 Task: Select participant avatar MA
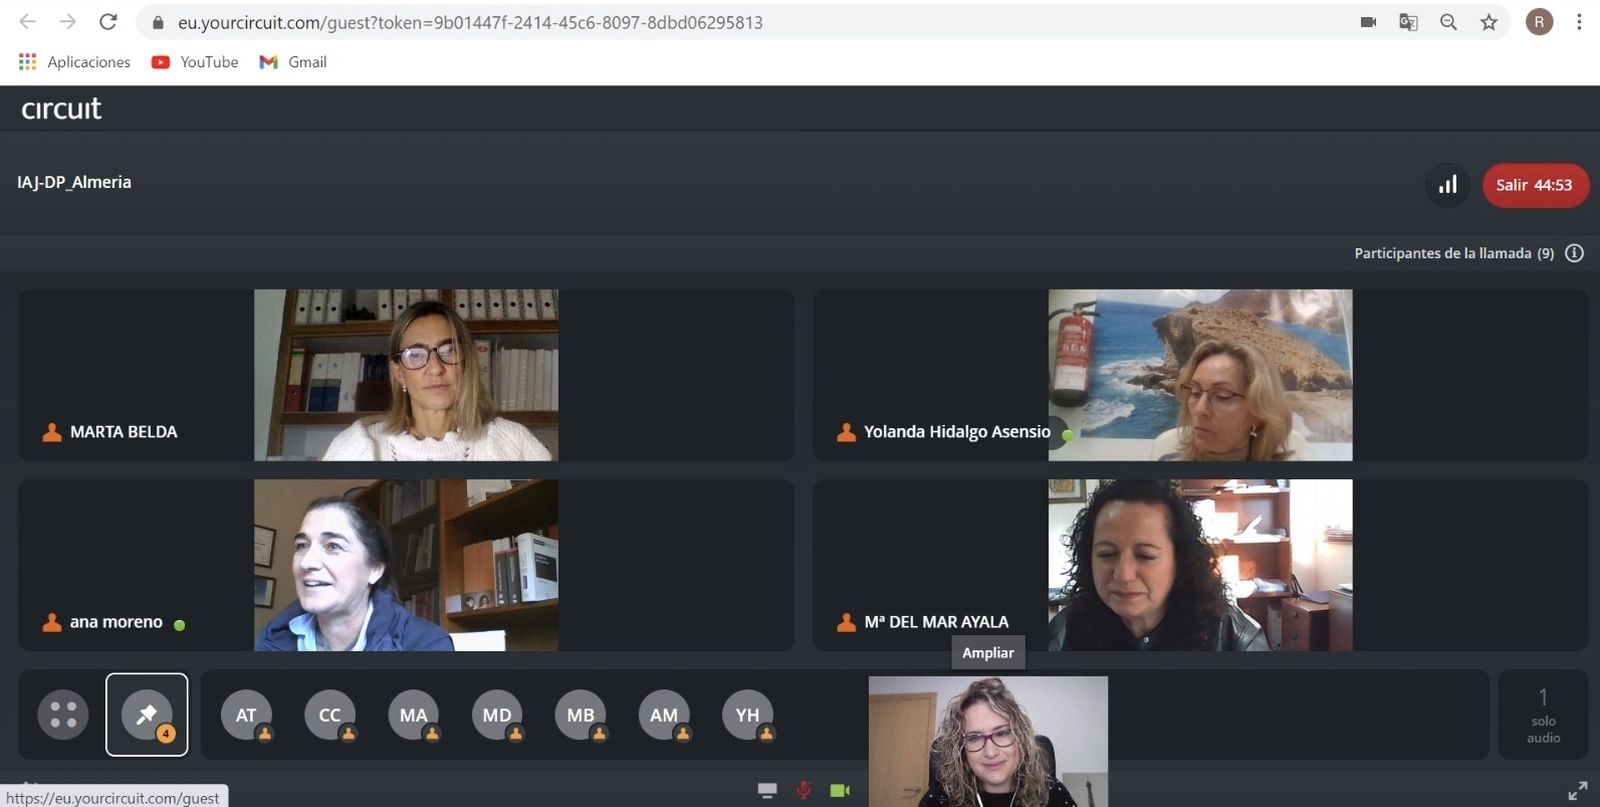[413, 715]
